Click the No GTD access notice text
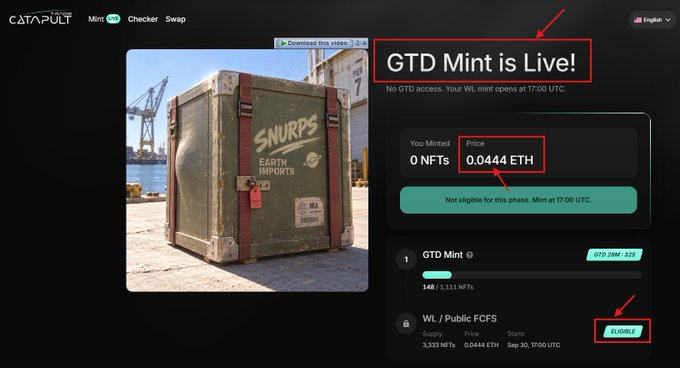 pos(476,89)
